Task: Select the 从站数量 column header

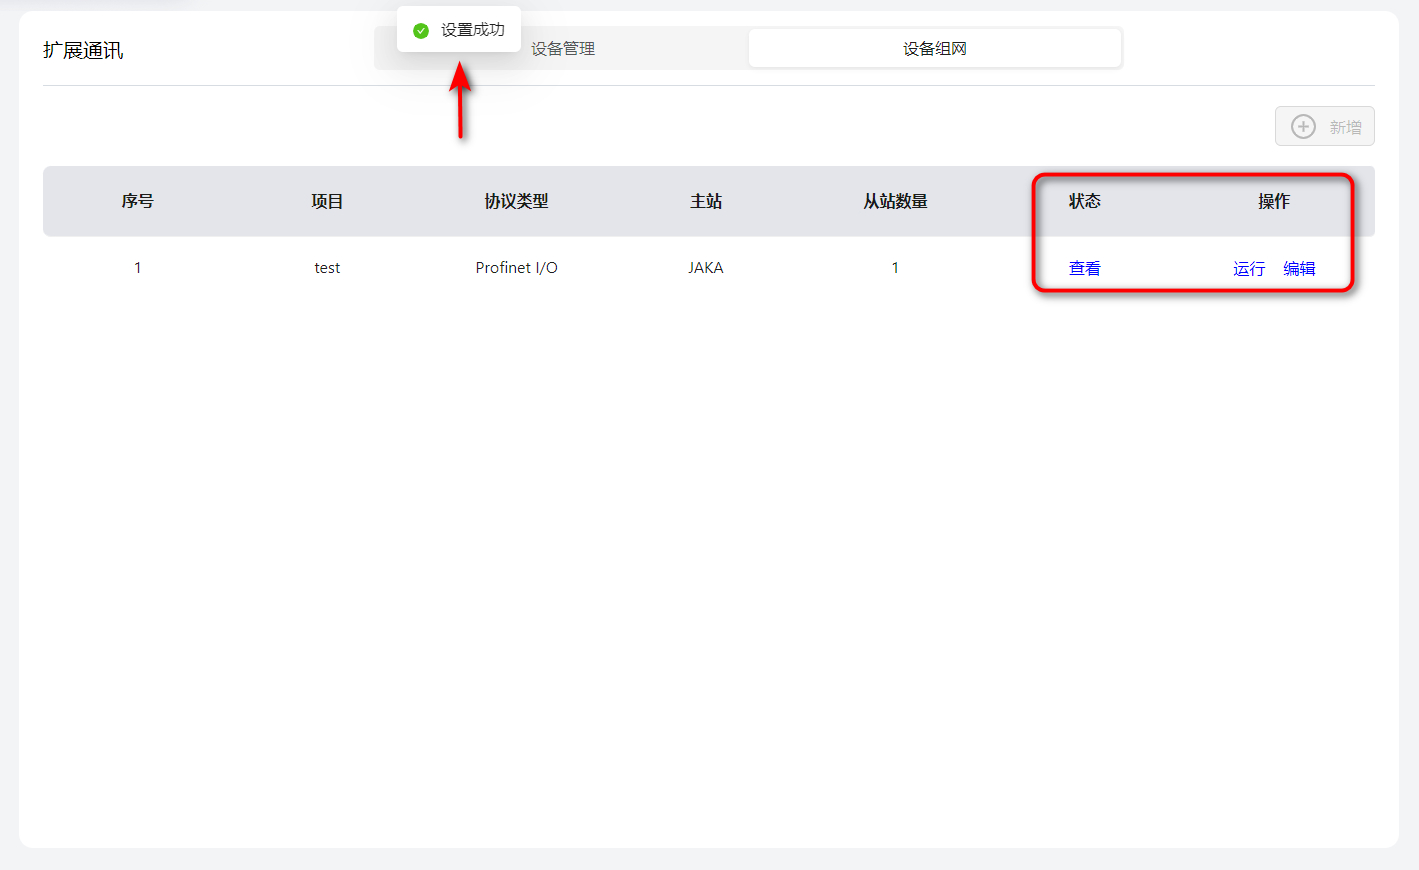Action: coord(895,201)
